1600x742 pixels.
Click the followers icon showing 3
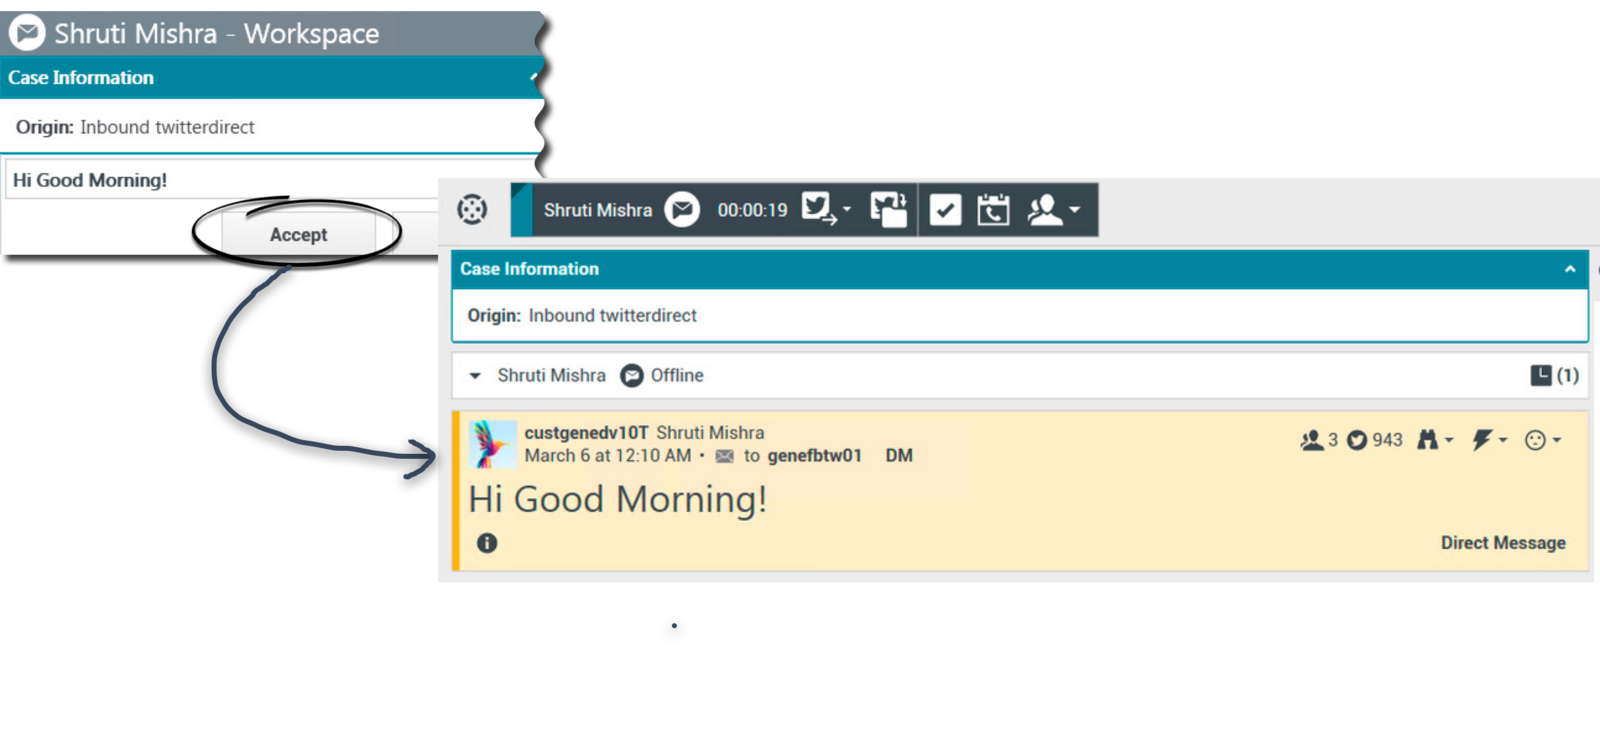pos(1311,440)
